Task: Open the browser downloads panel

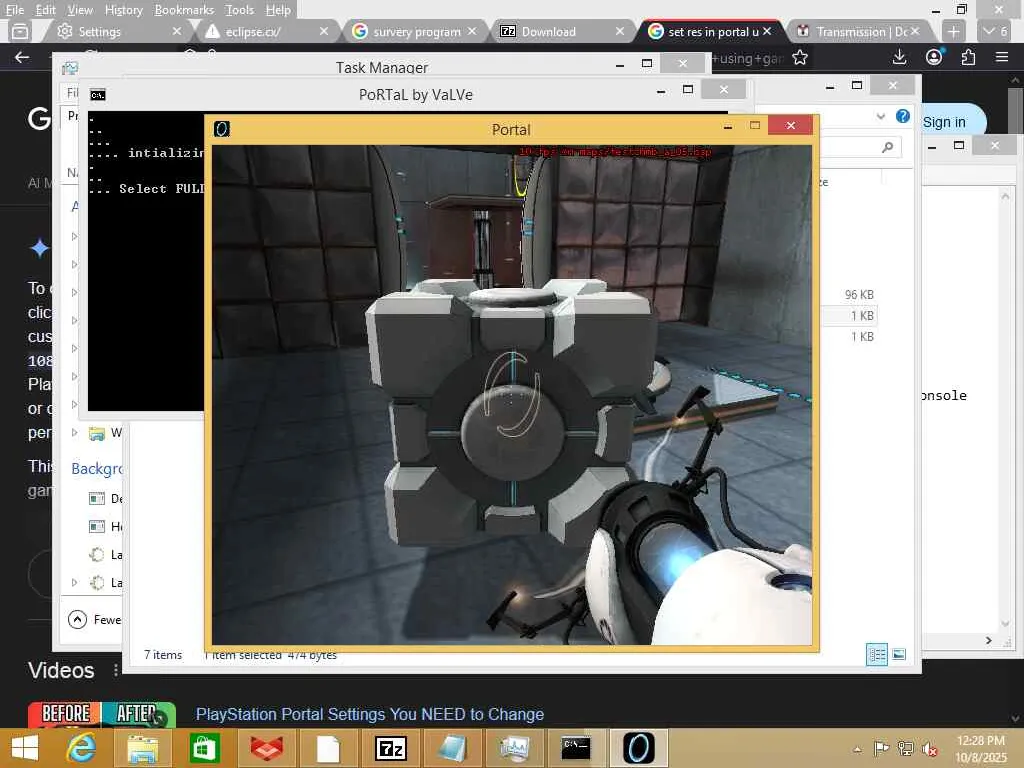Action: coord(899,57)
